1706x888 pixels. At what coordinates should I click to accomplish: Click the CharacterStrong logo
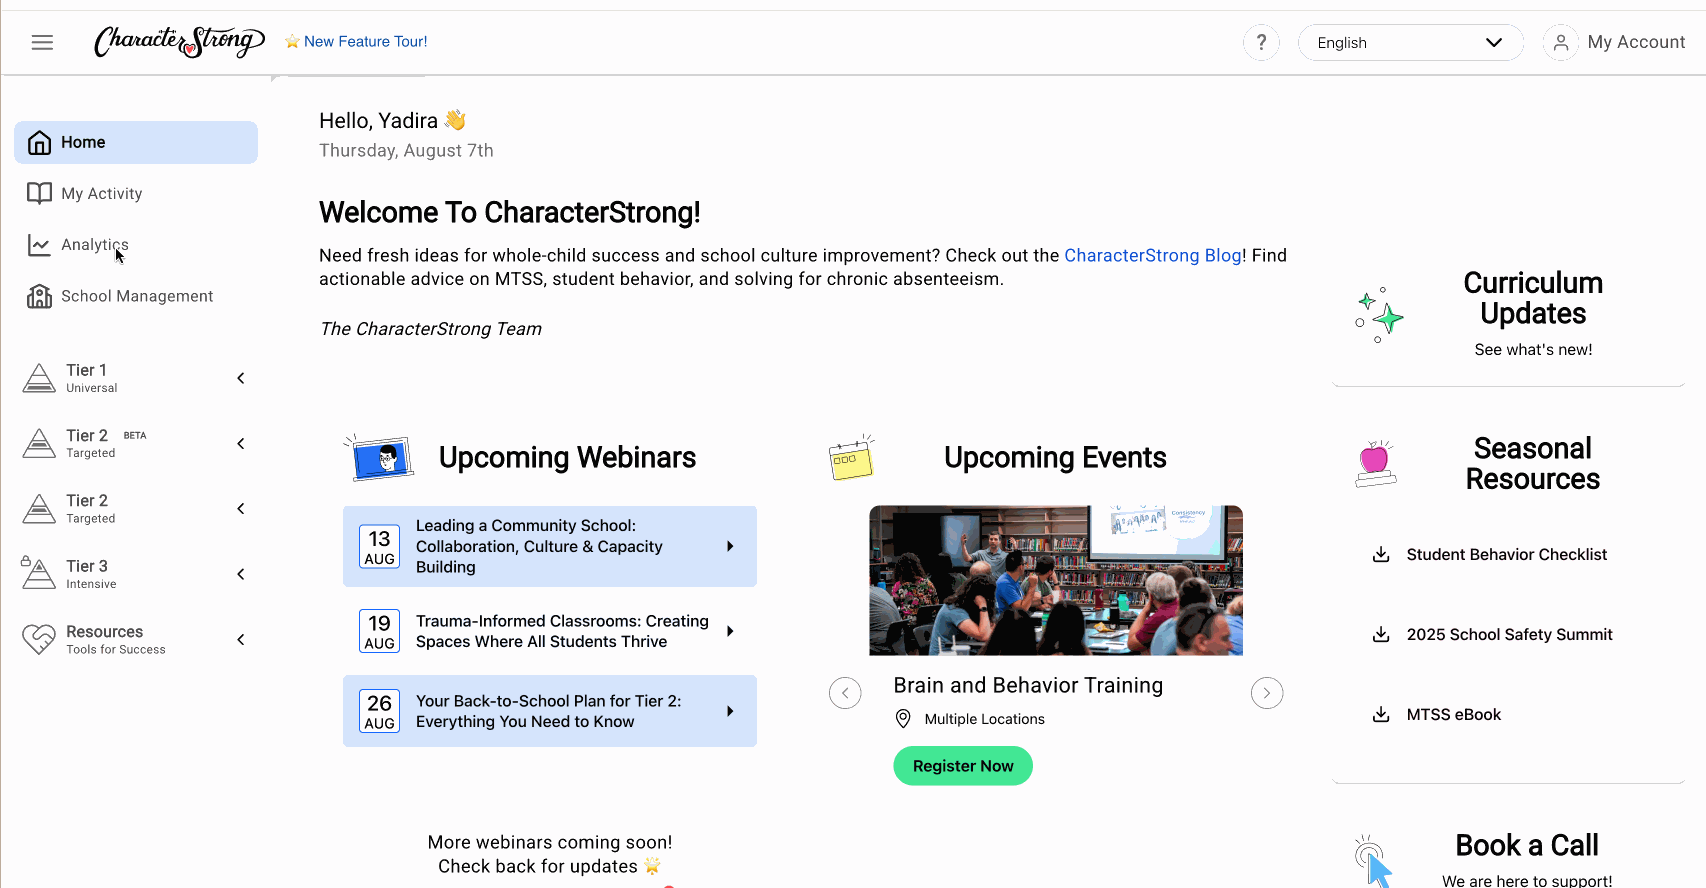pyautogui.click(x=179, y=41)
